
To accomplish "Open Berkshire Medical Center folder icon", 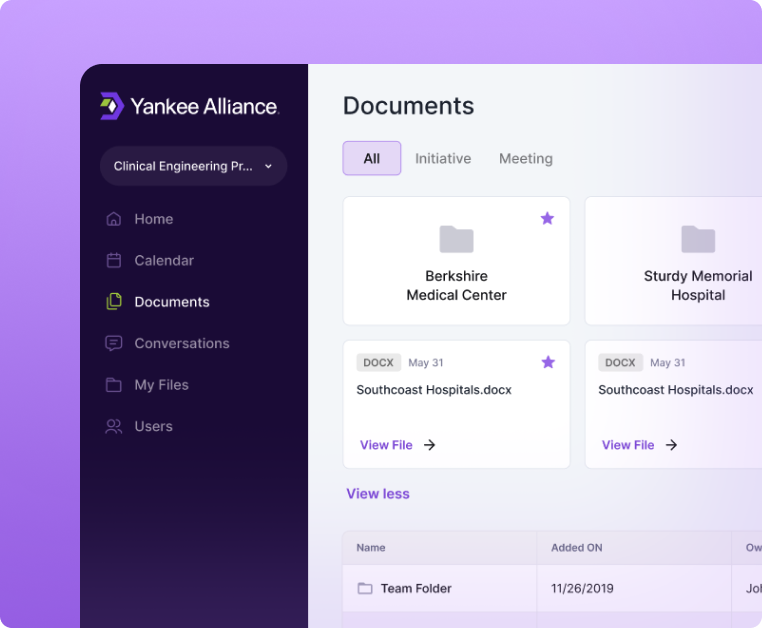I will coord(456,239).
